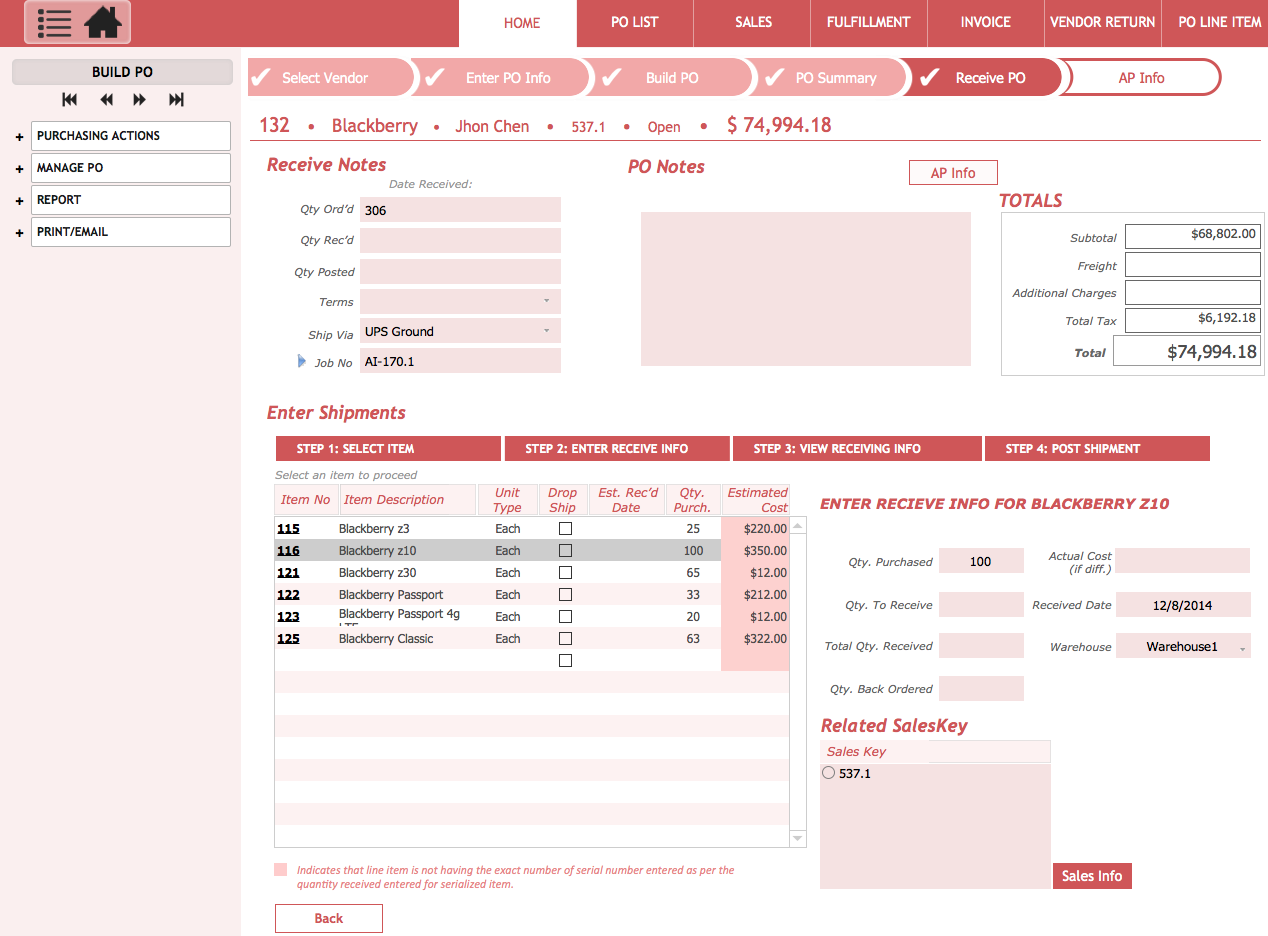Go to home via house icon
Viewport: 1268px width, 936px height.
[103, 22]
